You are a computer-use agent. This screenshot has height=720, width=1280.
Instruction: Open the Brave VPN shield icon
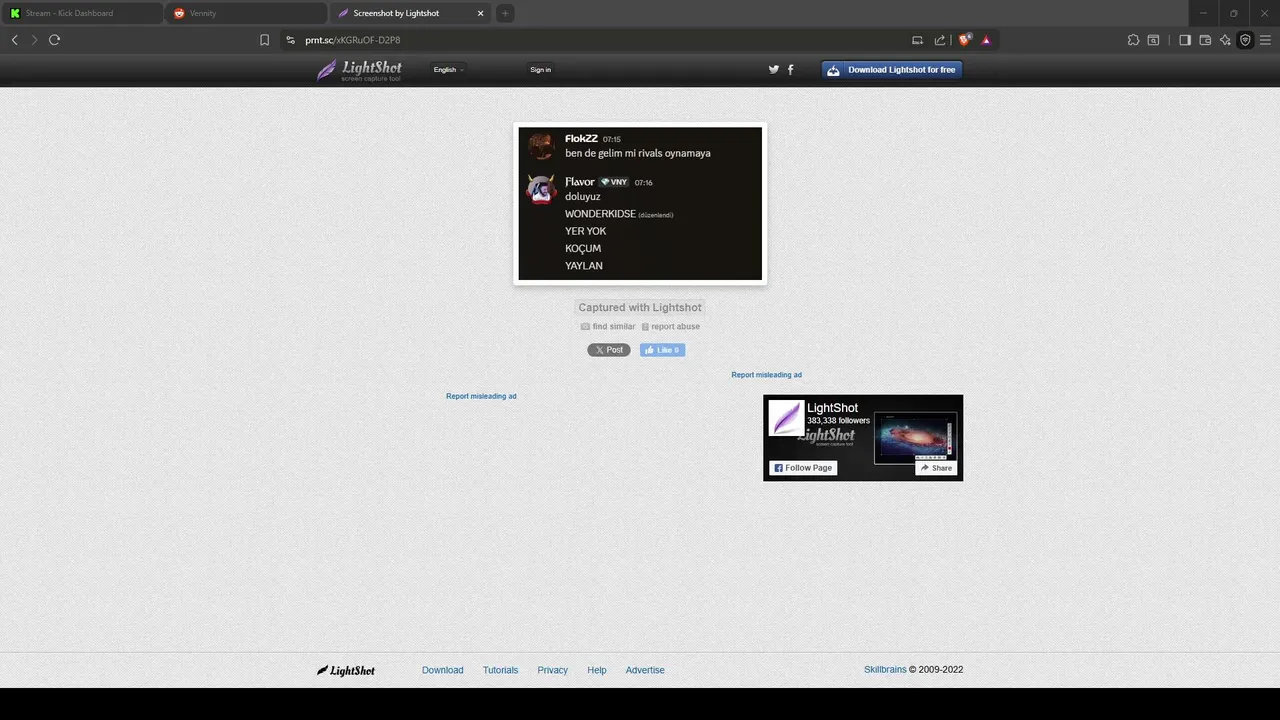1245,40
